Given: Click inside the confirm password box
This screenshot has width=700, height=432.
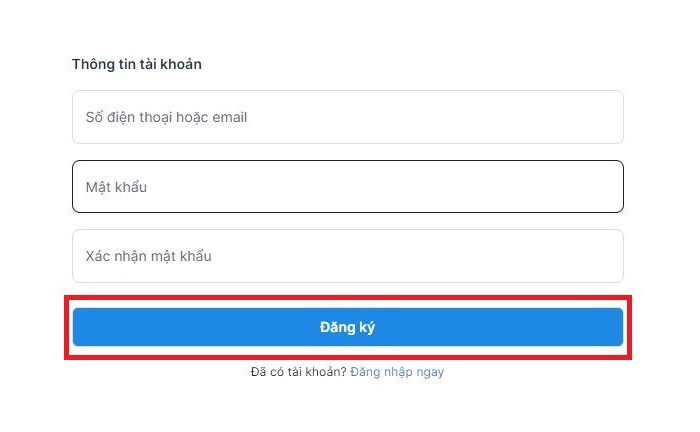Looking at the screenshot, I should [347, 256].
